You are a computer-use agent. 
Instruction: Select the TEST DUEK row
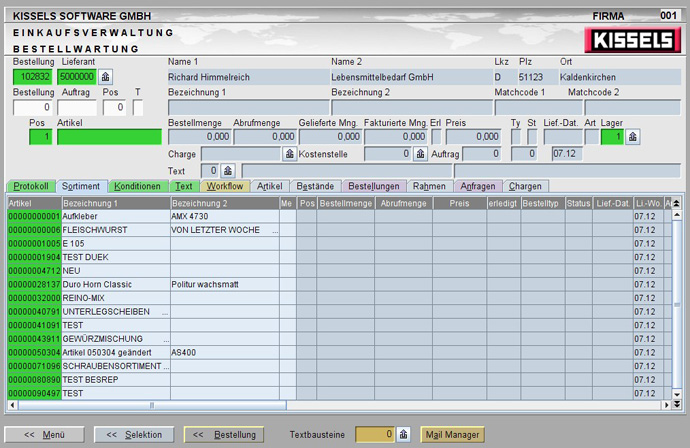(x=339, y=257)
